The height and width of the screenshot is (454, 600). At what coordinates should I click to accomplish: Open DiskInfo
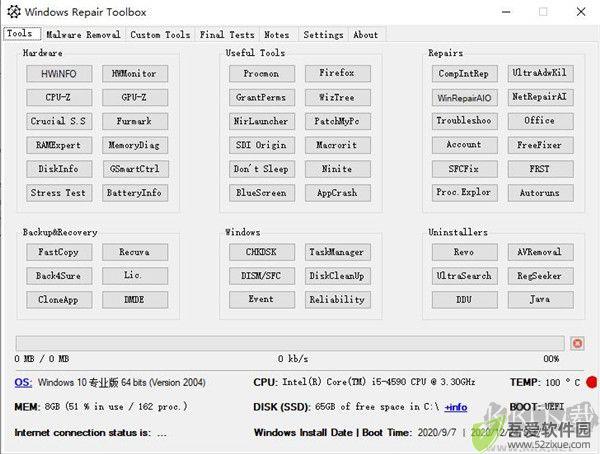click(x=59, y=169)
